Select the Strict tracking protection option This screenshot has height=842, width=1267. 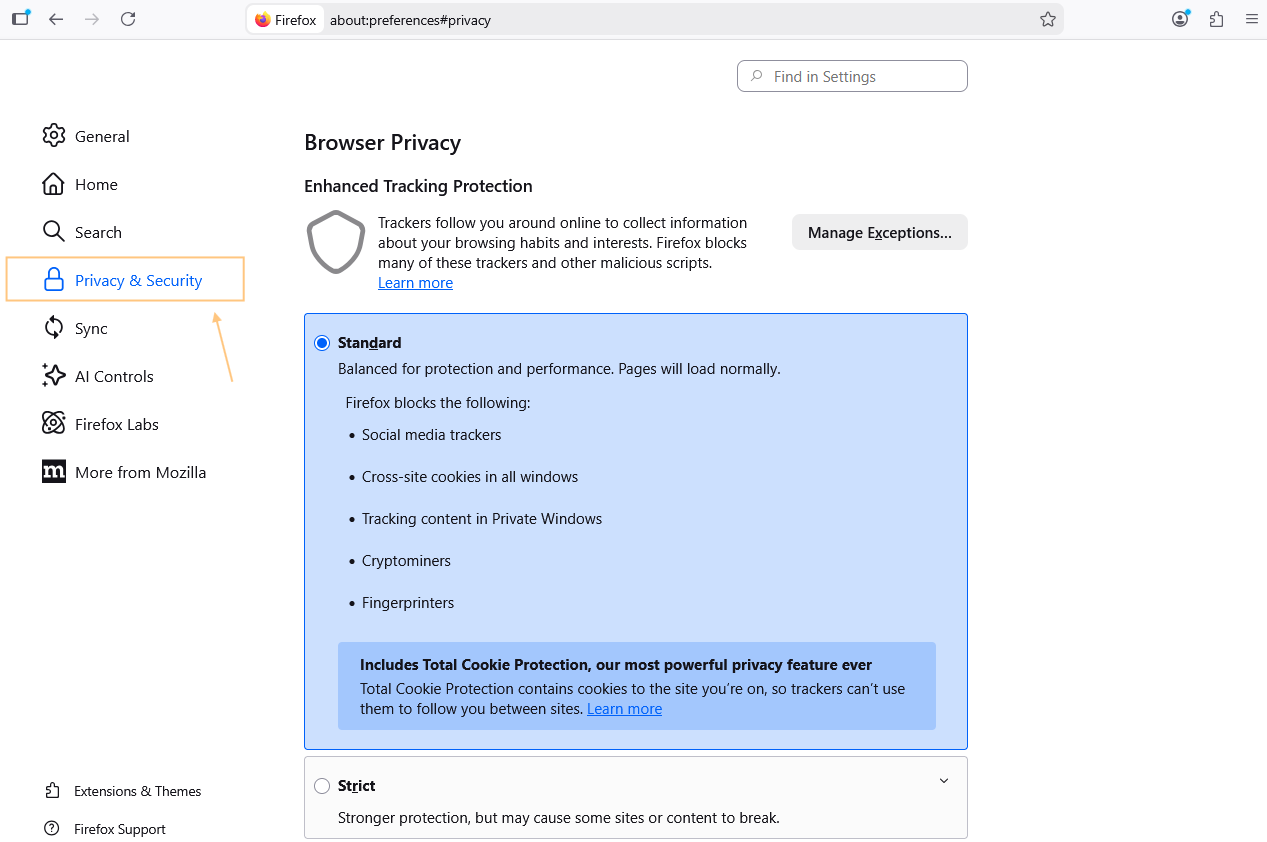[x=322, y=786]
